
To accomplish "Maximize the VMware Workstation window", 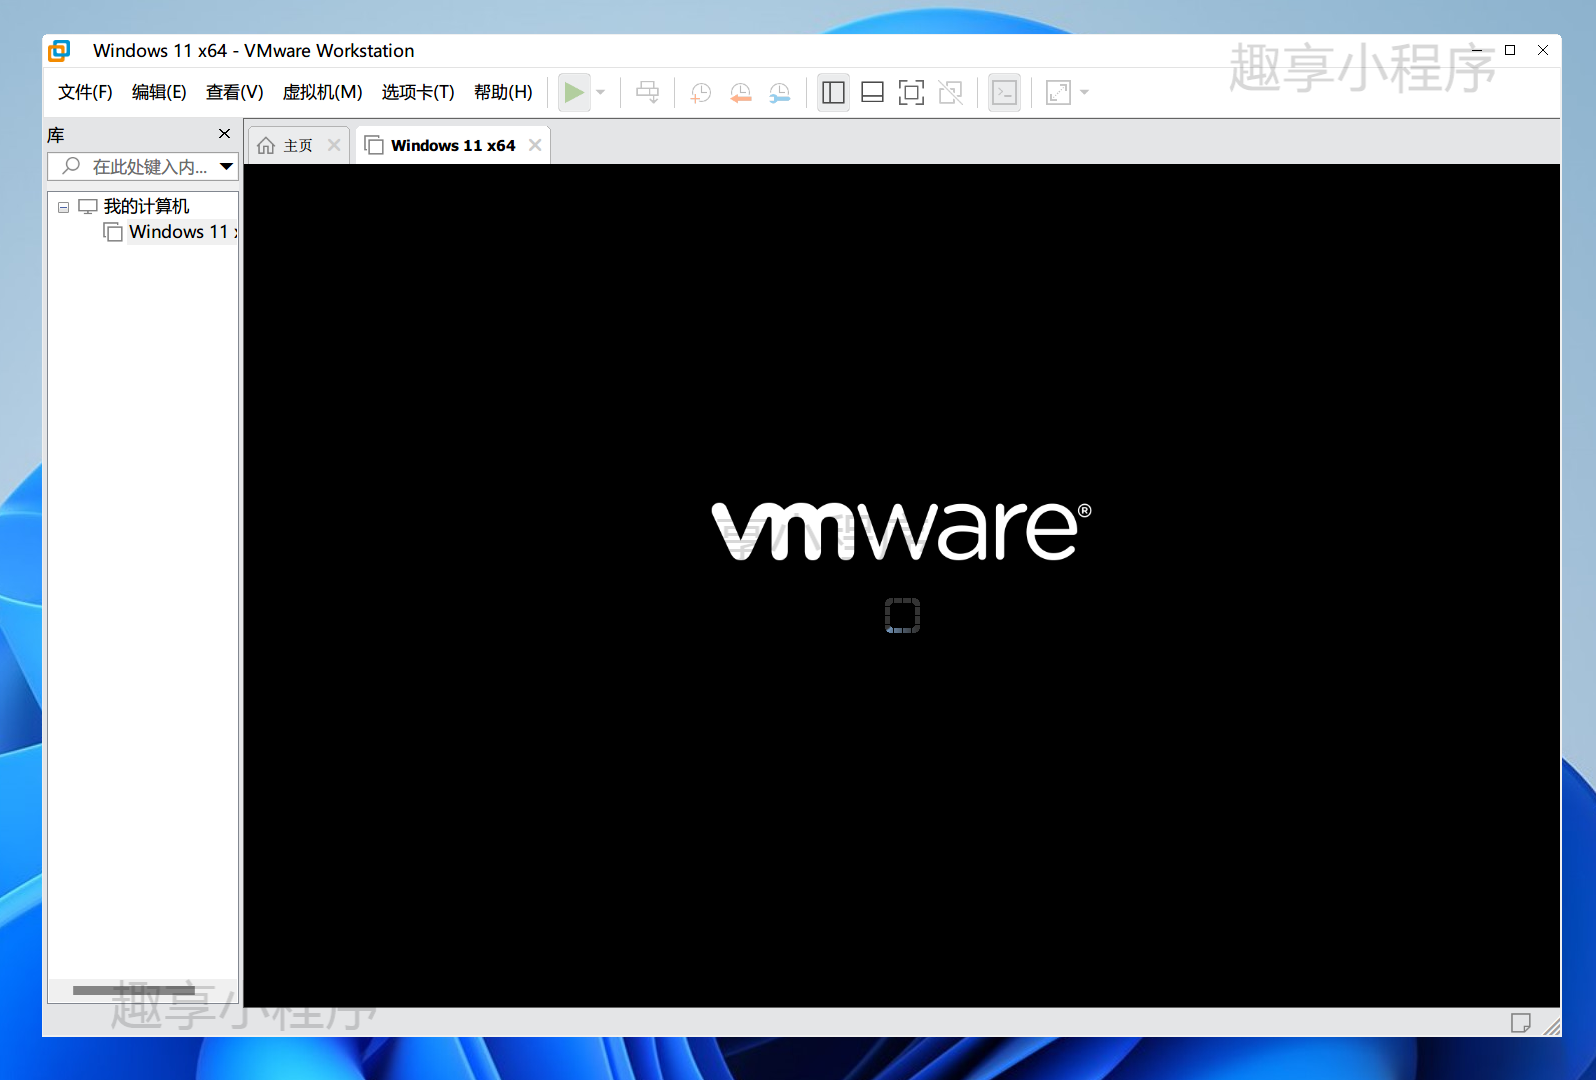I will tap(1510, 50).
